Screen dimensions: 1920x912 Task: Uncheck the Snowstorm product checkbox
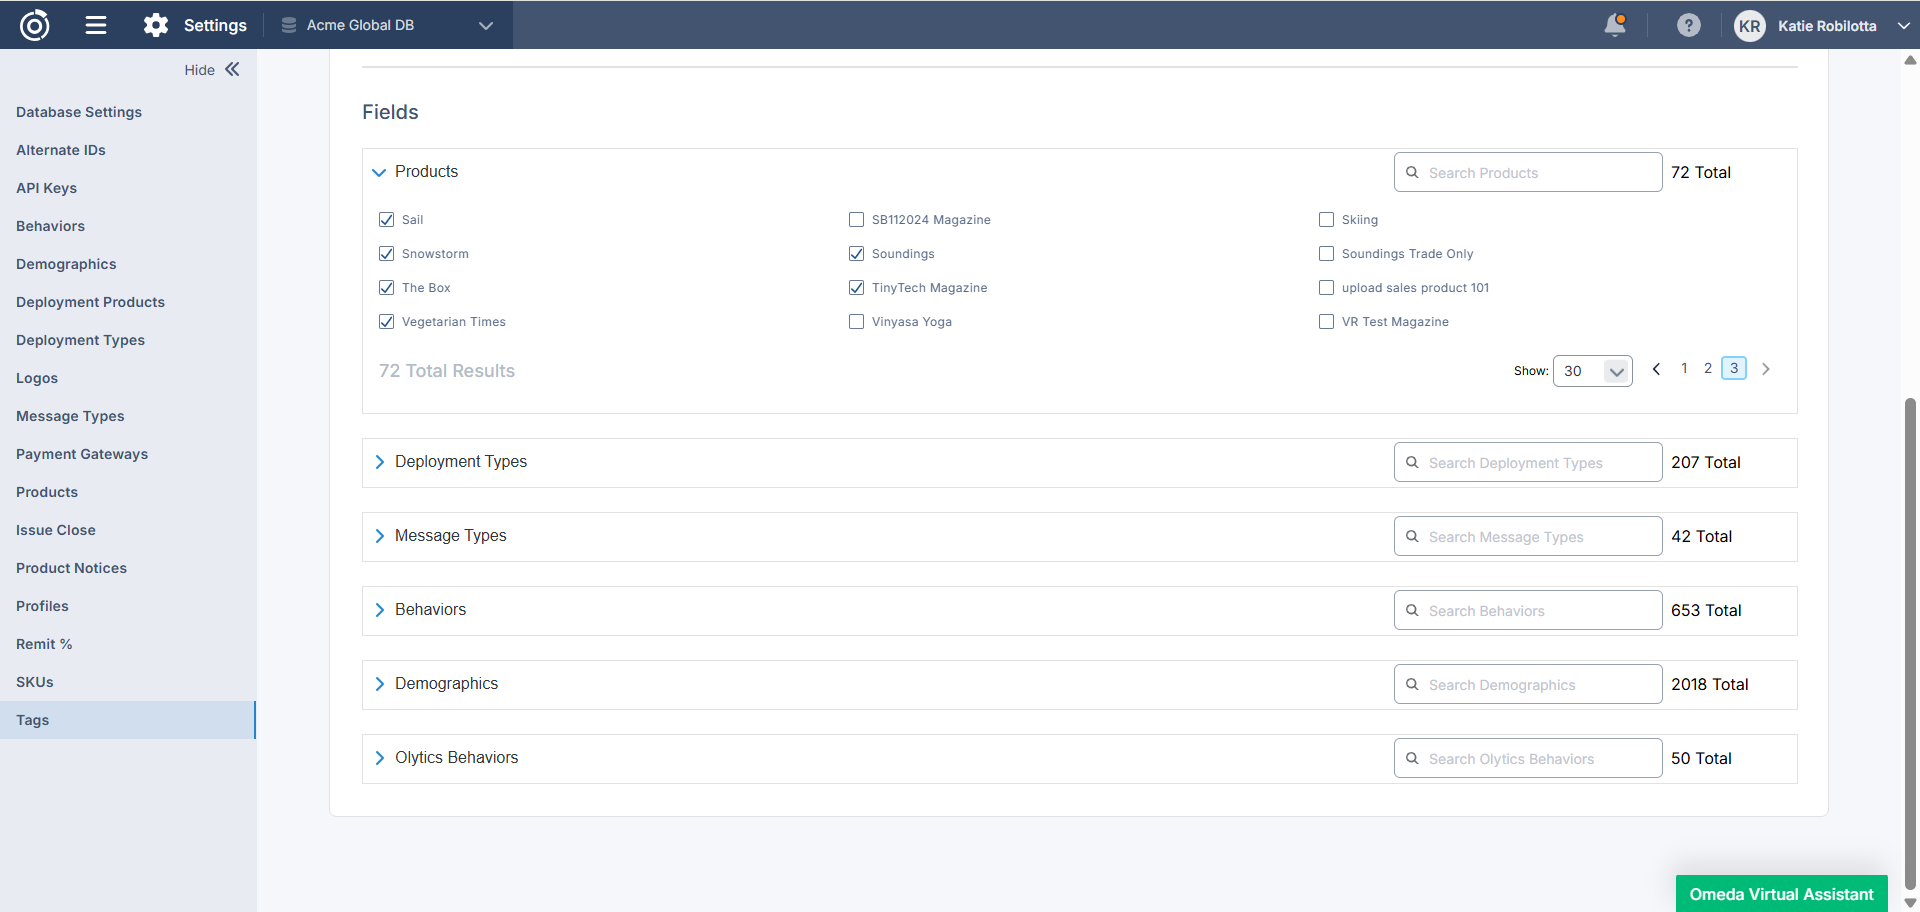coord(387,254)
